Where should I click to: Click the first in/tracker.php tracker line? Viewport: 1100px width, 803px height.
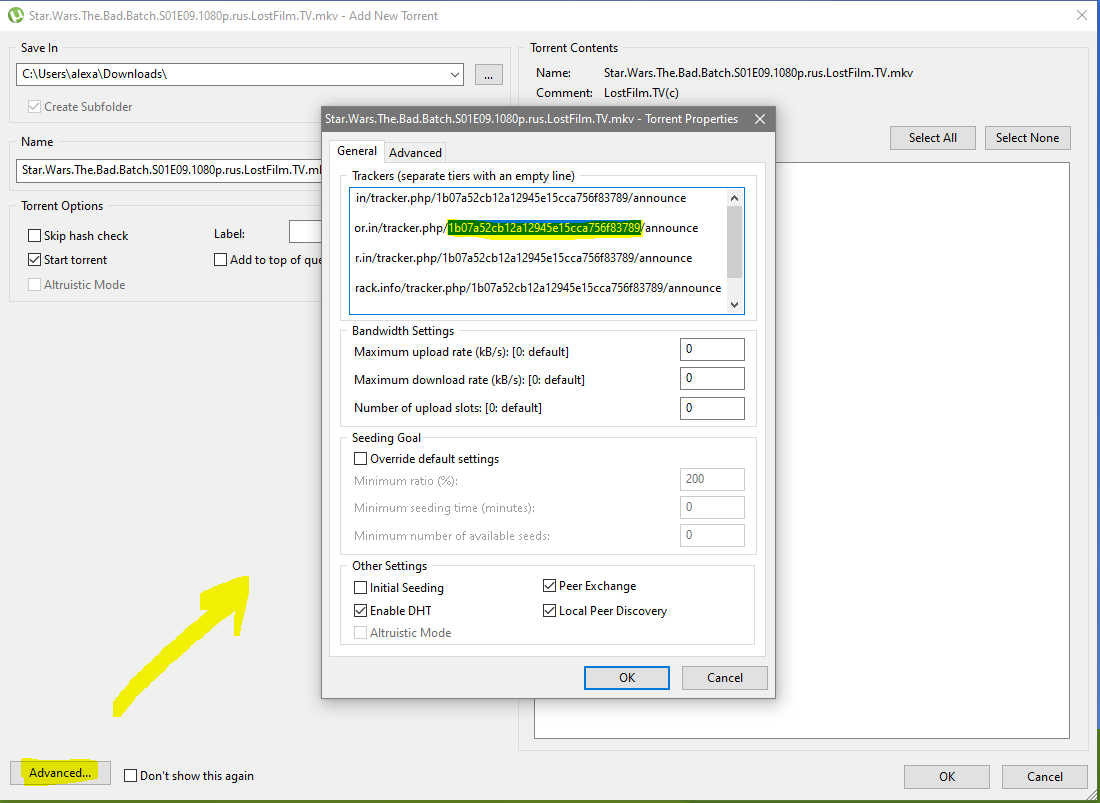point(521,198)
